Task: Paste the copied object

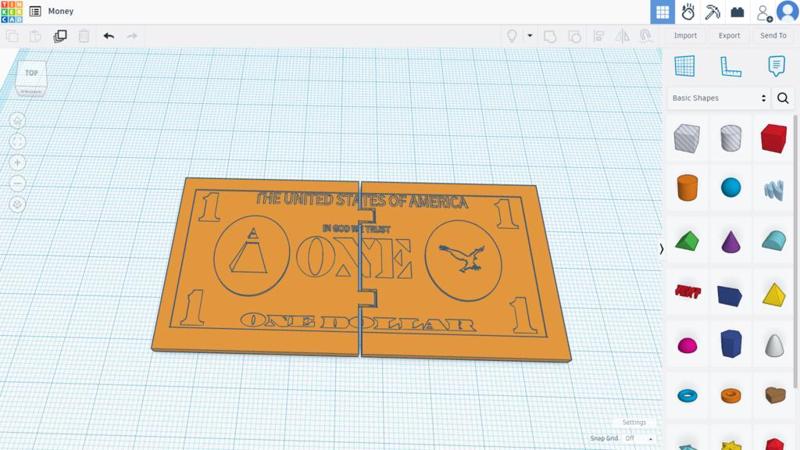Action: click(35, 36)
